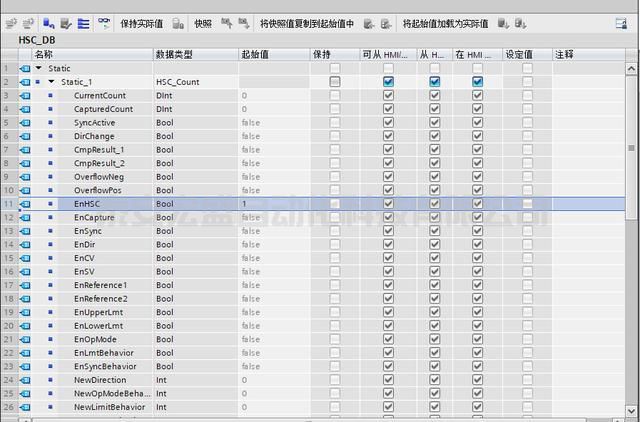Click the tag icon on row 3 CurrentCount
640x422 pixels.
click(x=25, y=95)
